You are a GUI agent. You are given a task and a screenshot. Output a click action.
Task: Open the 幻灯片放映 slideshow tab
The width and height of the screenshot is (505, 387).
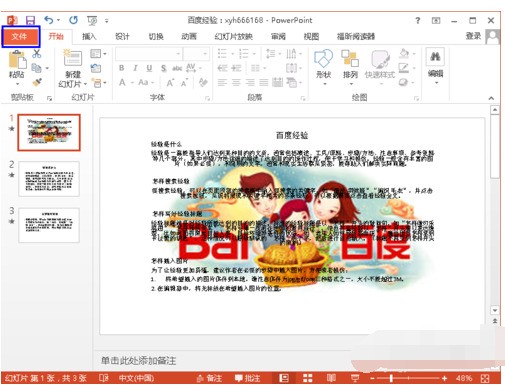point(233,36)
